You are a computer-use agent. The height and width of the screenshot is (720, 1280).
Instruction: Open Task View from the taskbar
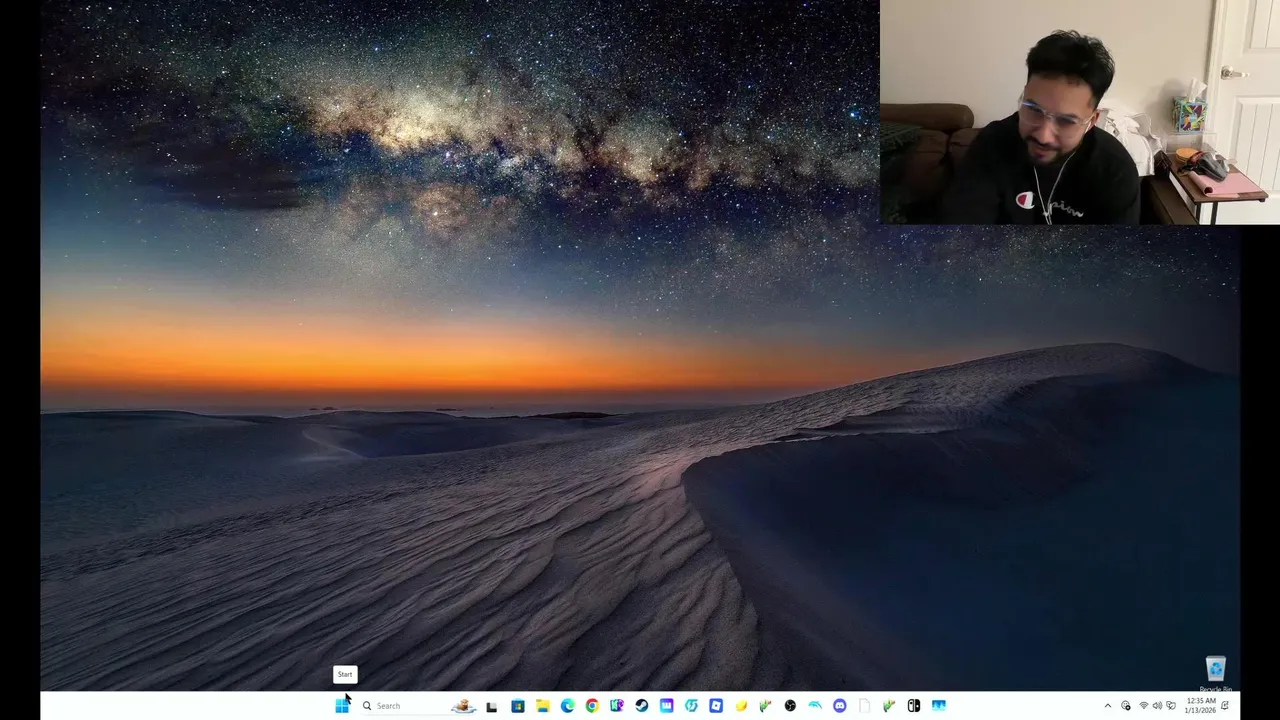tap(491, 707)
